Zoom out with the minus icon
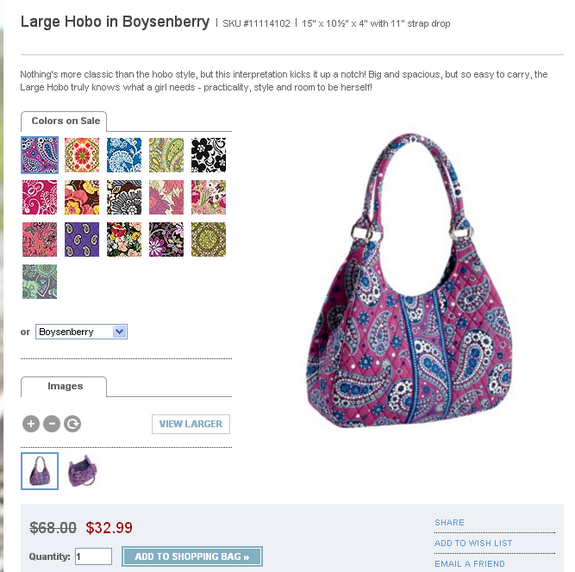 [x=52, y=424]
